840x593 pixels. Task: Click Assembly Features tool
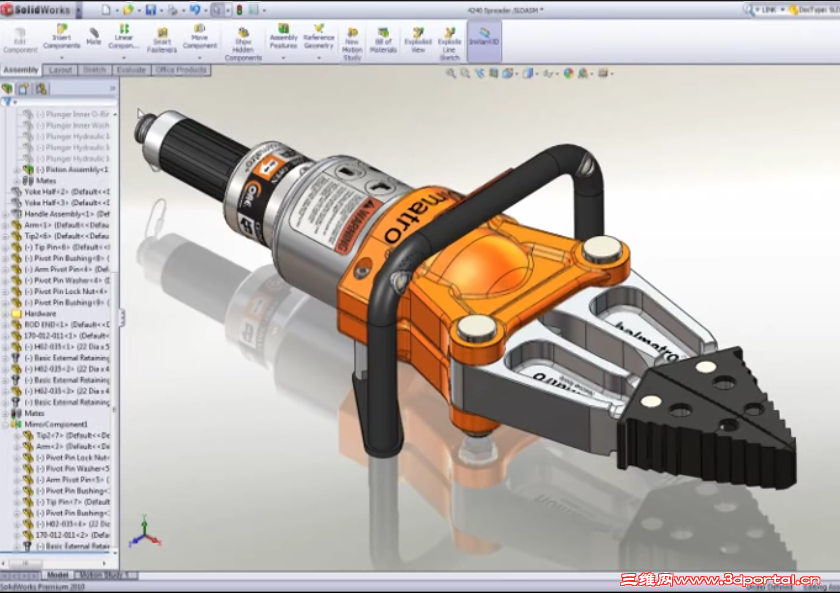click(x=283, y=36)
